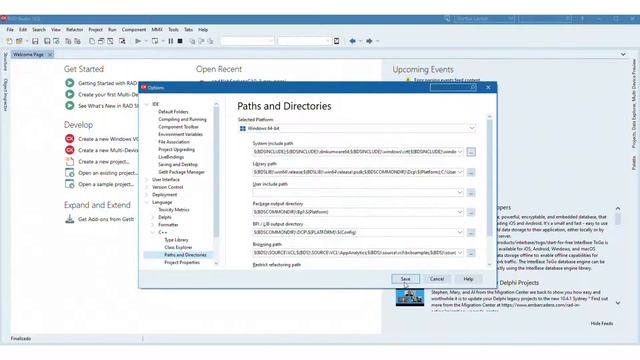
Task: Expand the System include path dropdown arrow
Action: [460, 152]
